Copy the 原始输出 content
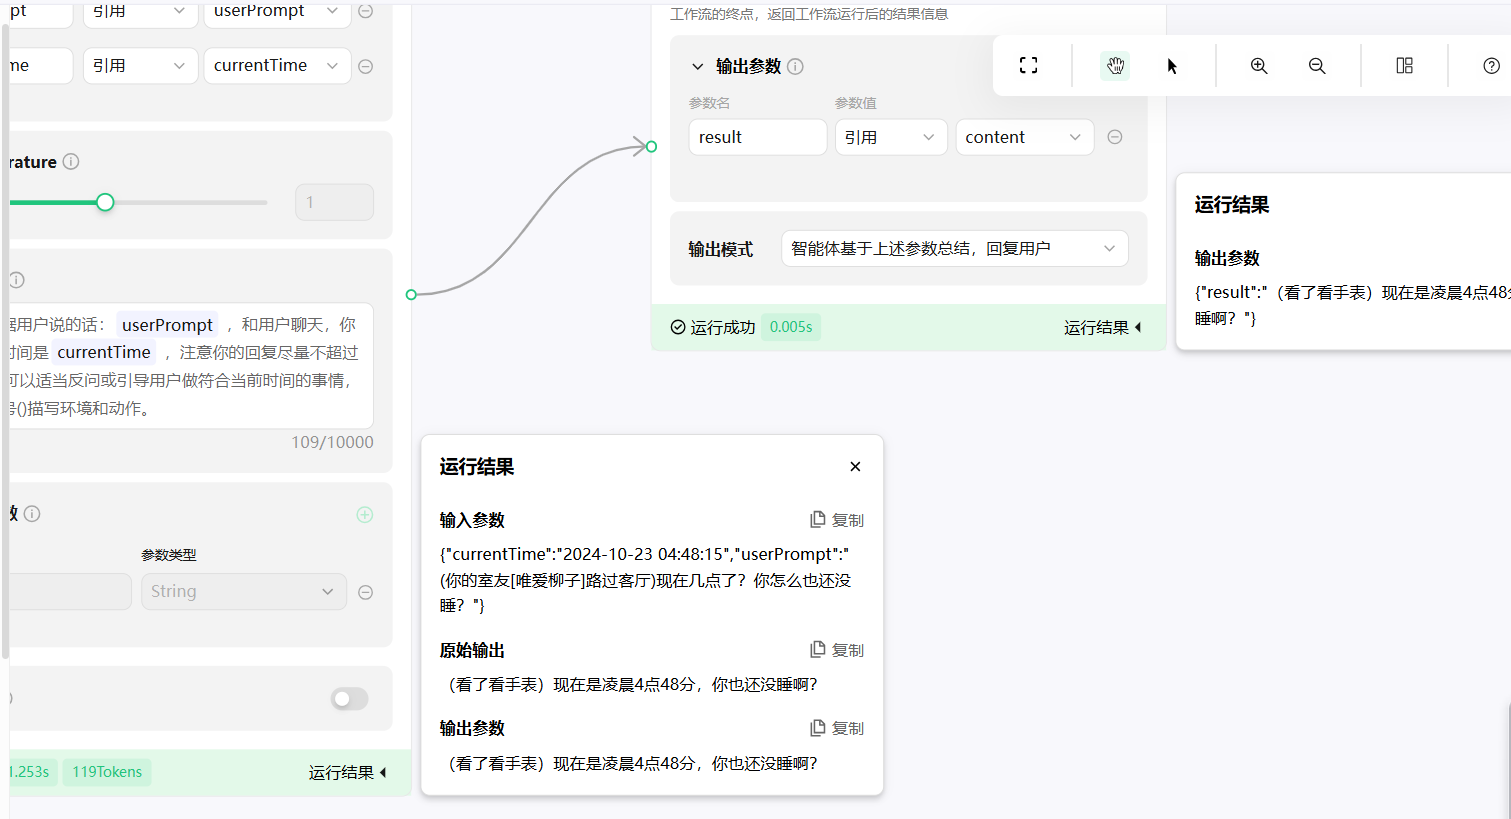The width and height of the screenshot is (1511, 819). (x=836, y=650)
